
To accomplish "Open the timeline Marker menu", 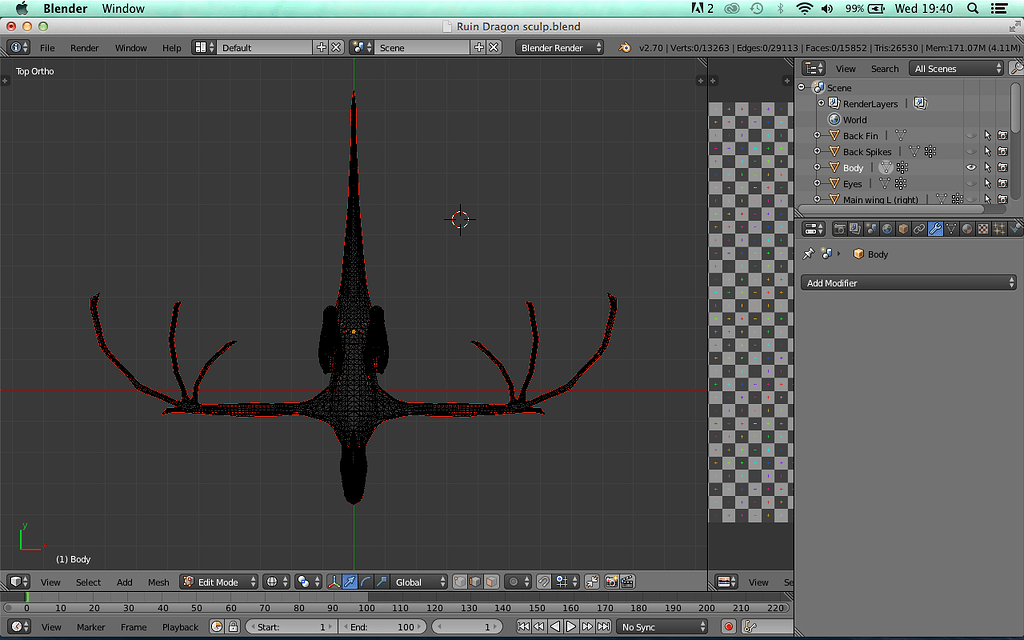I will [91, 627].
